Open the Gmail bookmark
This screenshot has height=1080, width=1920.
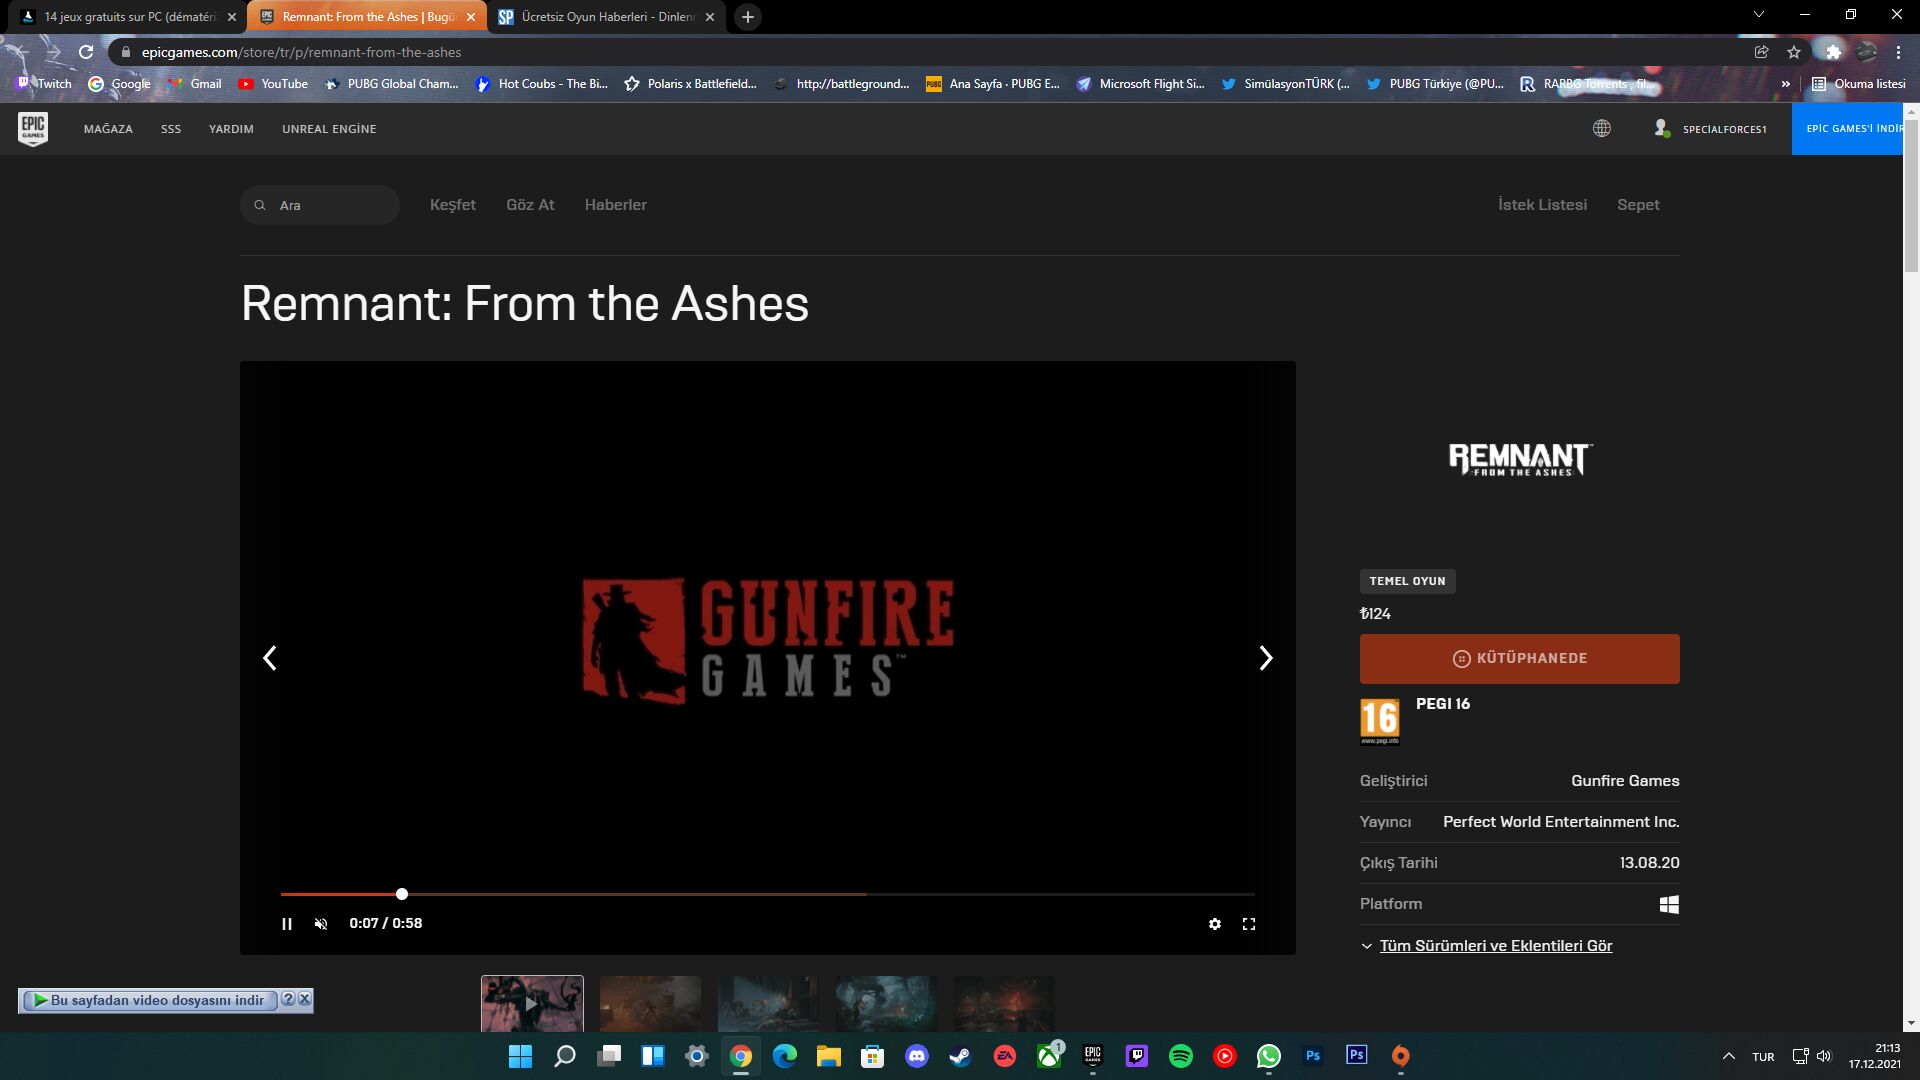point(194,84)
